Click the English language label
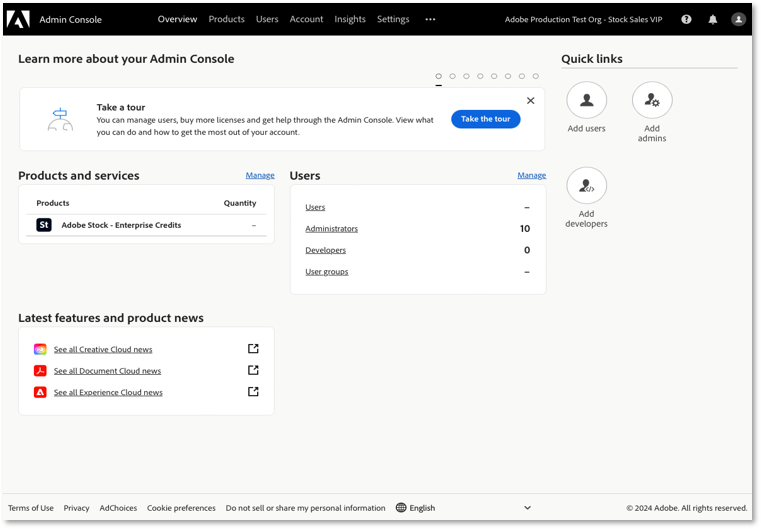The image size is (761, 529). (422, 508)
